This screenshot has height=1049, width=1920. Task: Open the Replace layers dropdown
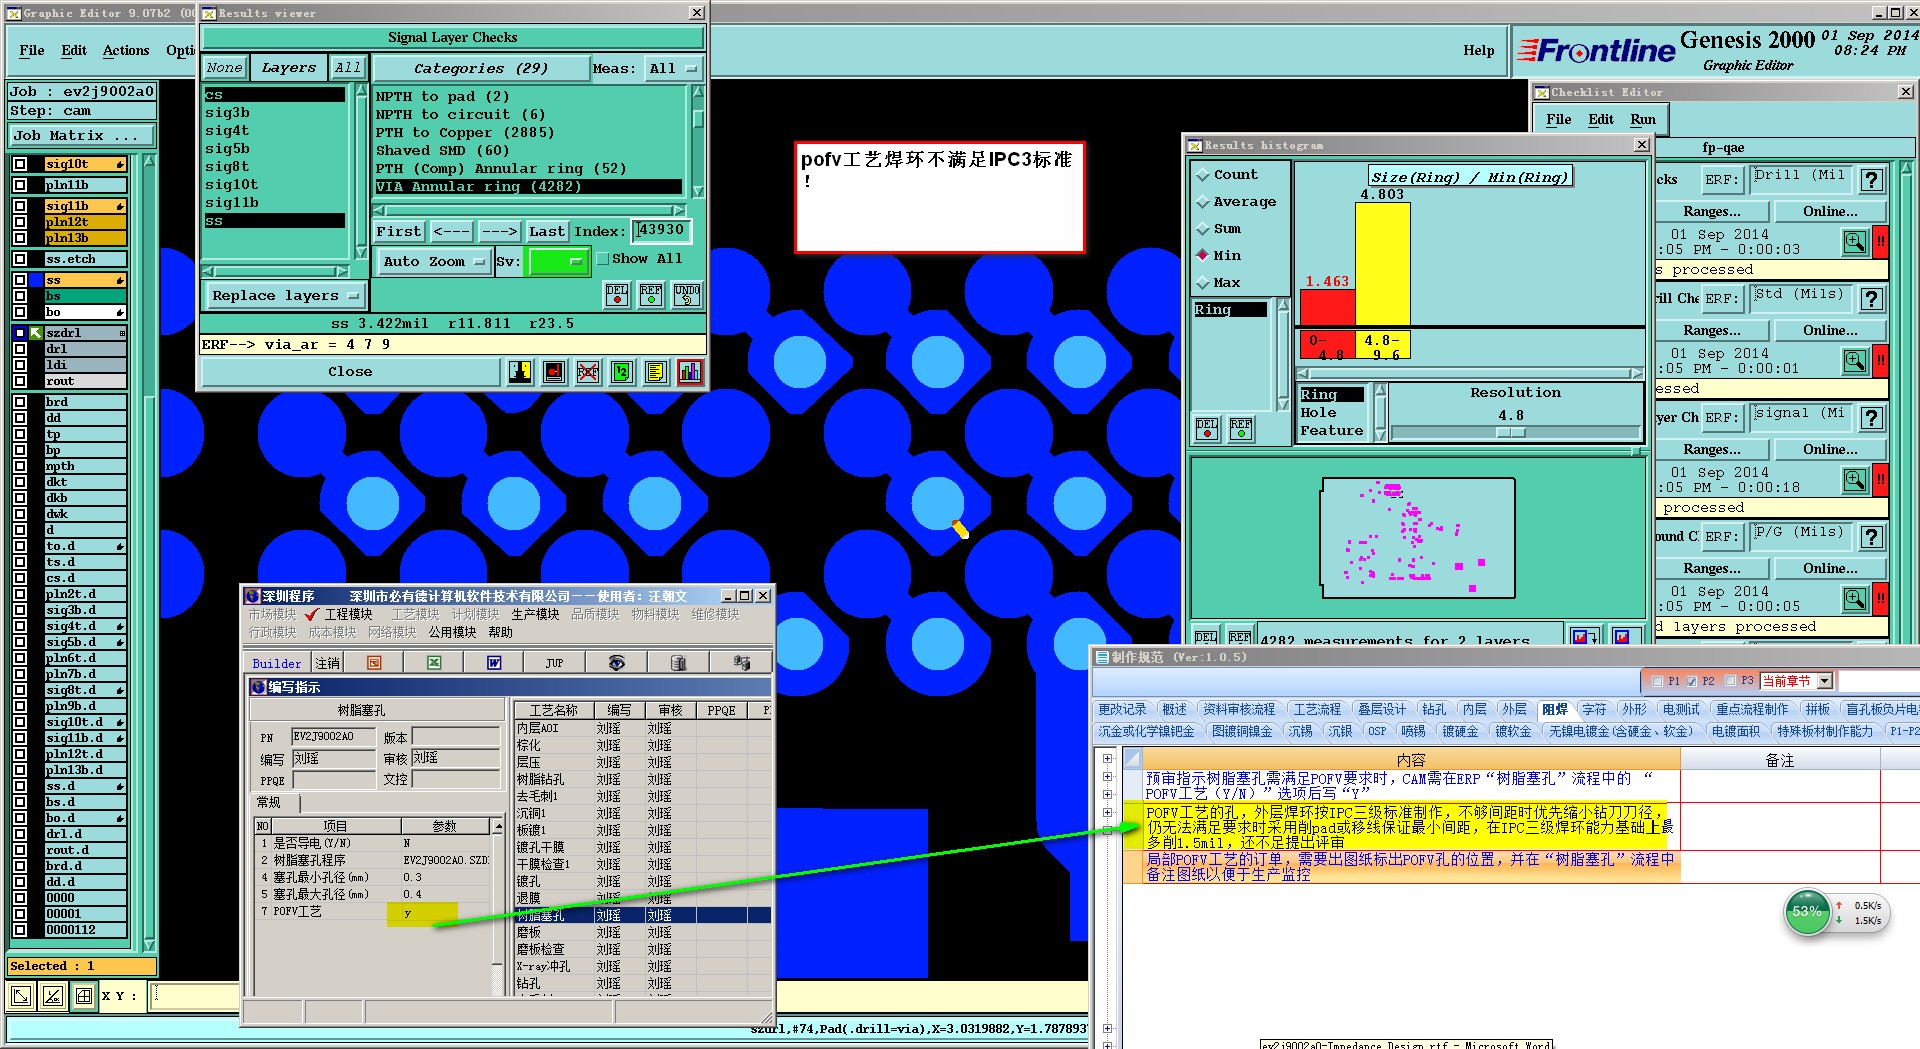click(x=285, y=296)
